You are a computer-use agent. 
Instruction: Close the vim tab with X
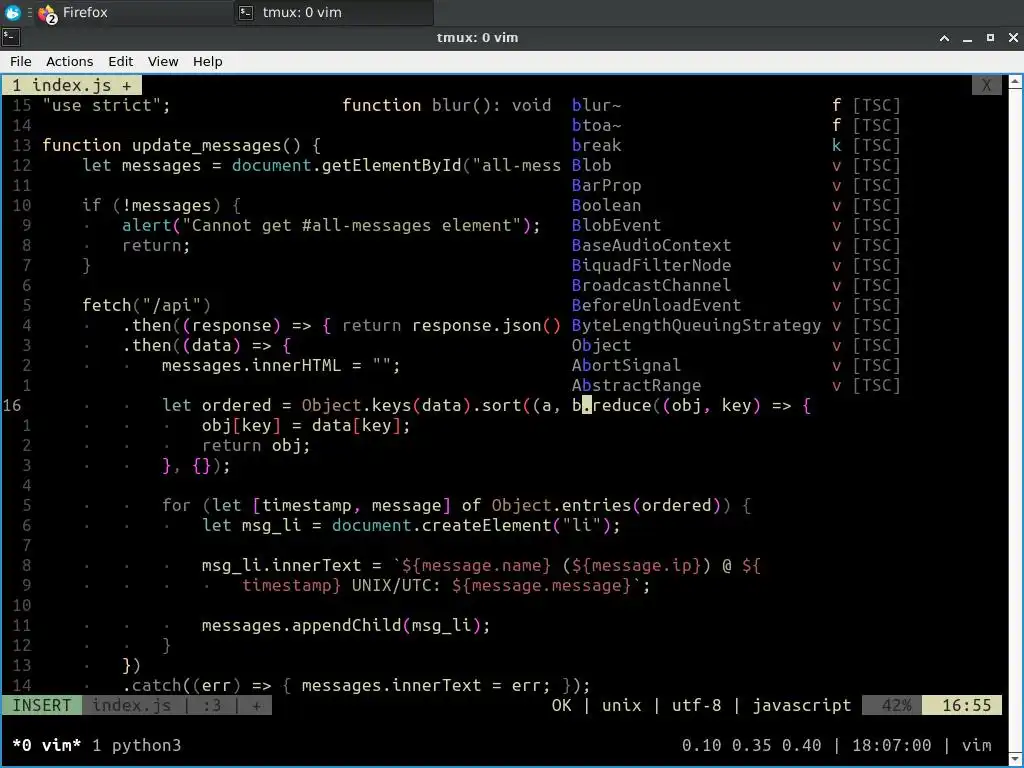point(986,86)
